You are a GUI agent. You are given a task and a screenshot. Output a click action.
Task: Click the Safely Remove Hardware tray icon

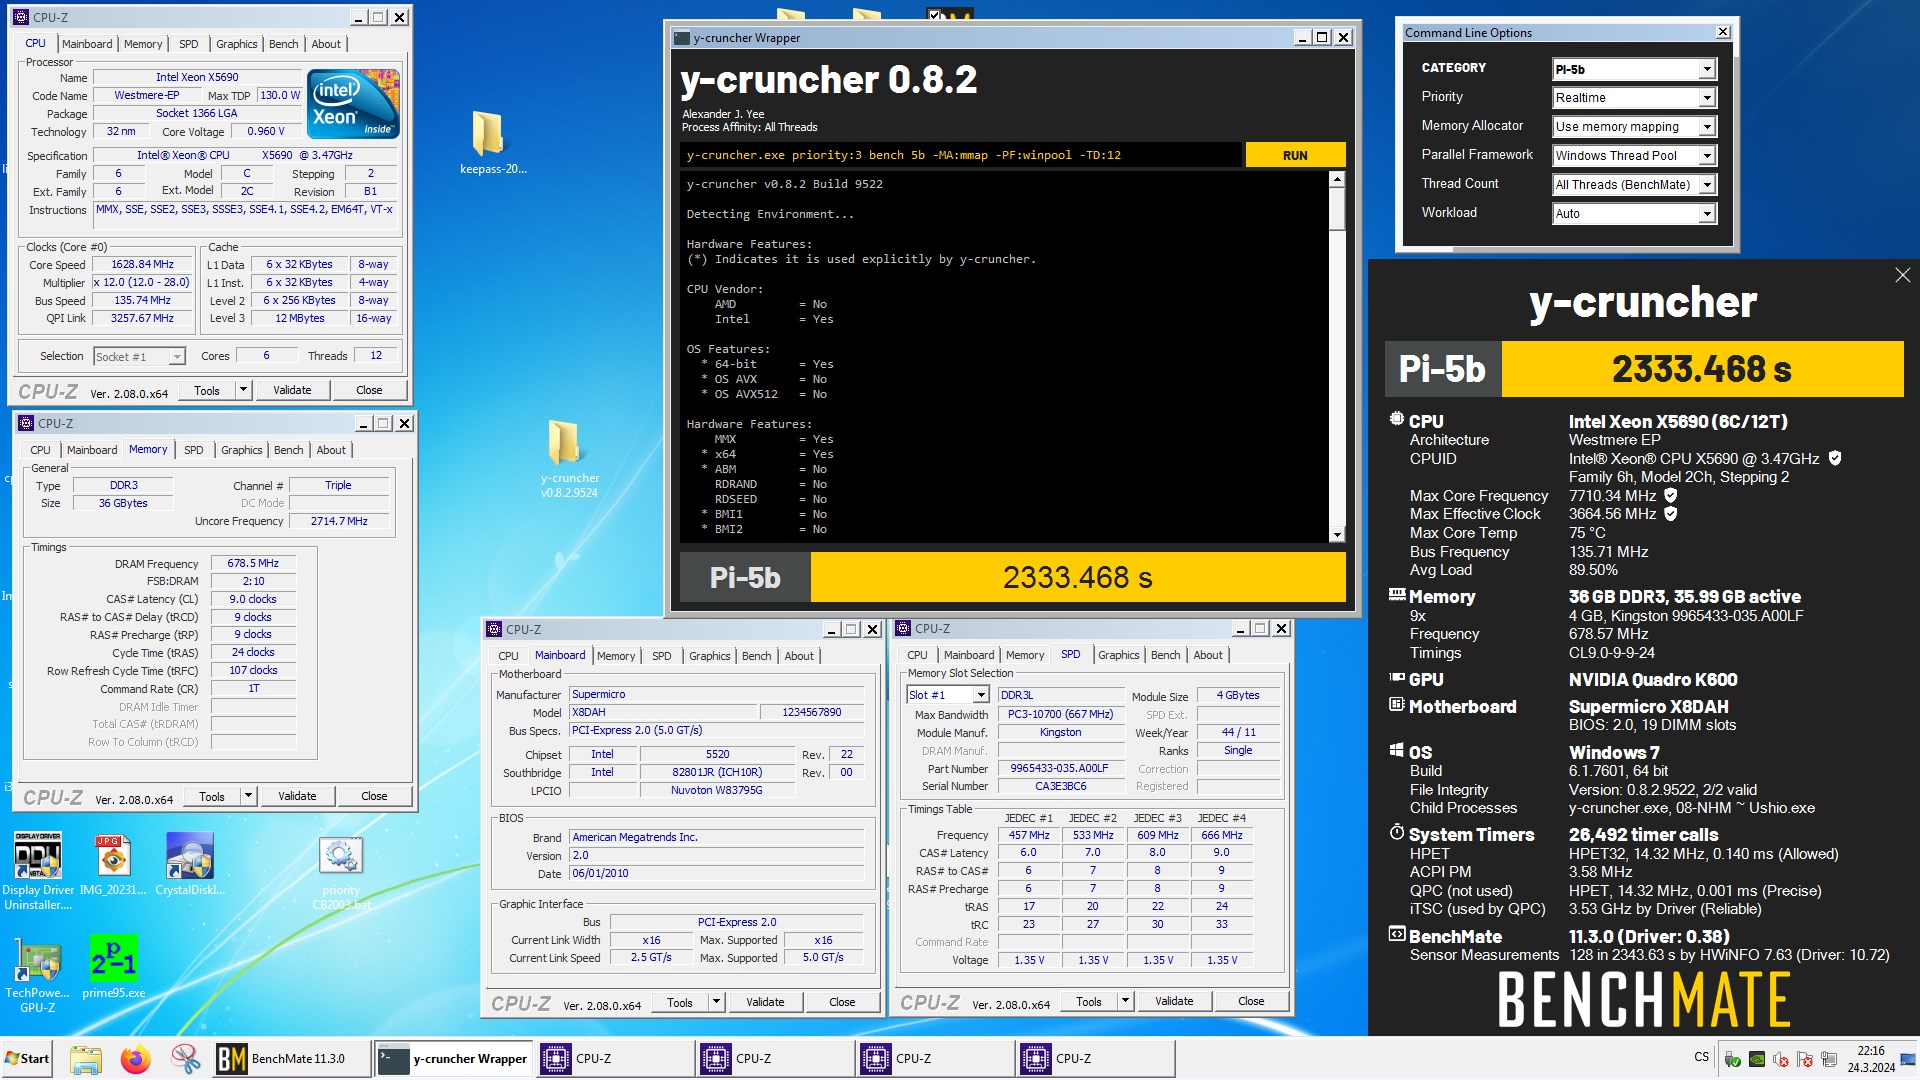coord(1733,1059)
